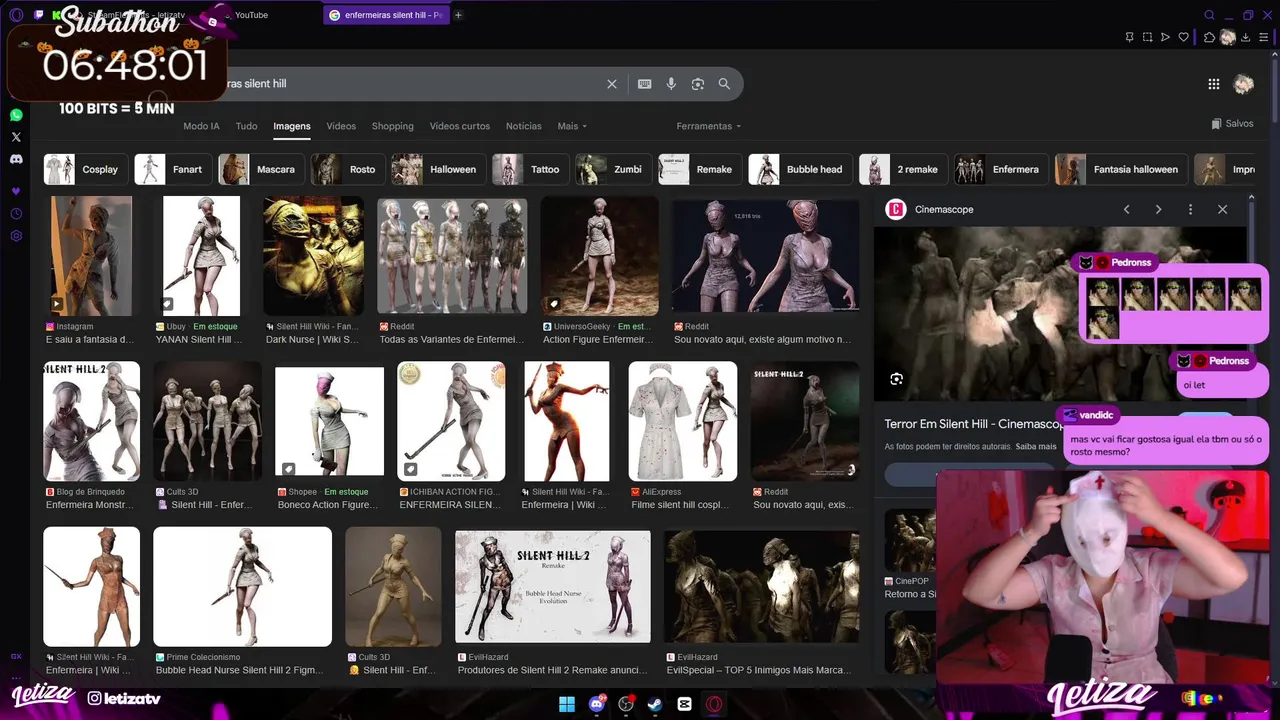
Task: Filter images by Halloween chip
Action: 438,169
